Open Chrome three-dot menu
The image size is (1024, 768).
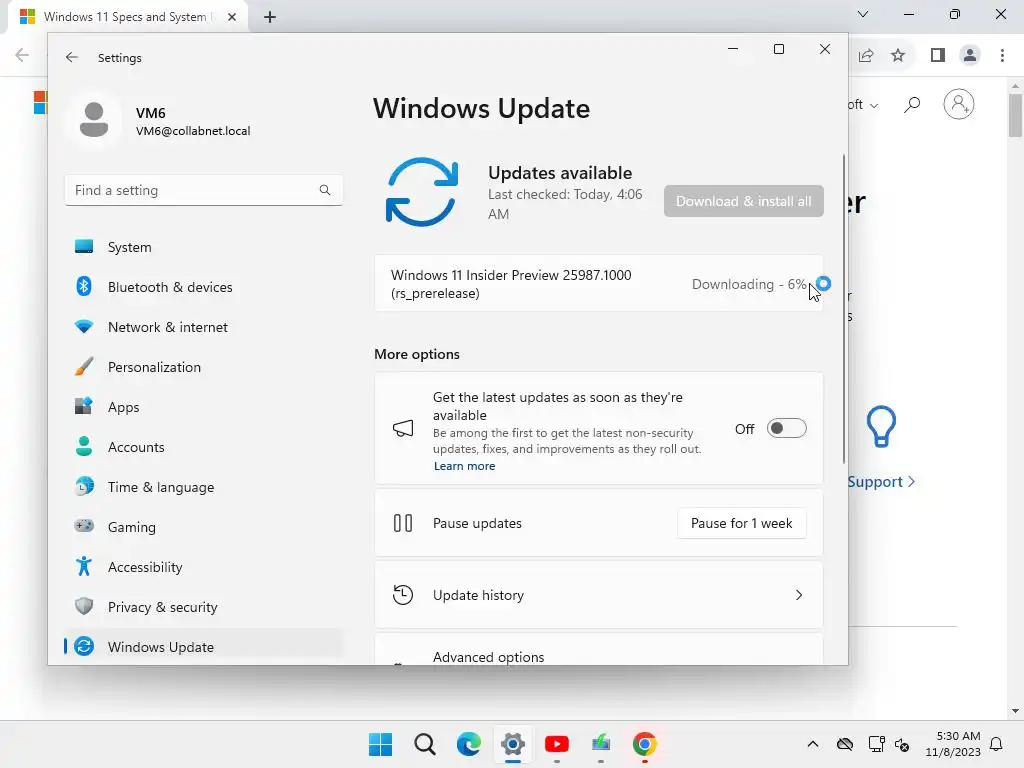pyautogui.click(x=1002, y=56)
